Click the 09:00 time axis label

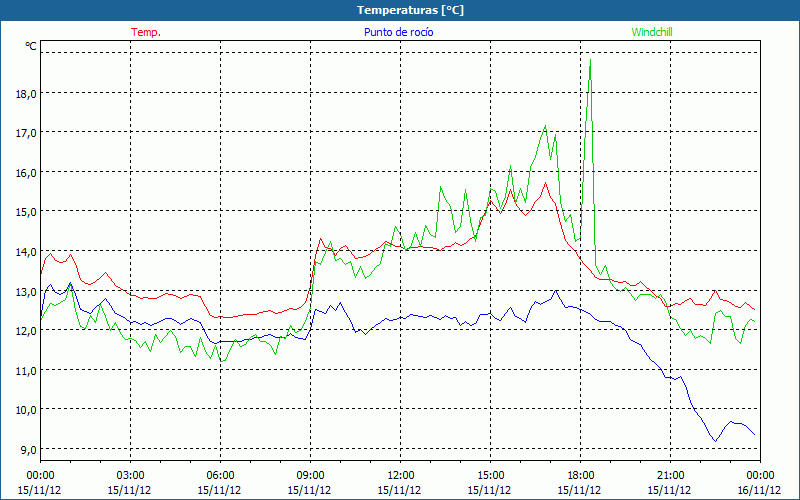310,476
